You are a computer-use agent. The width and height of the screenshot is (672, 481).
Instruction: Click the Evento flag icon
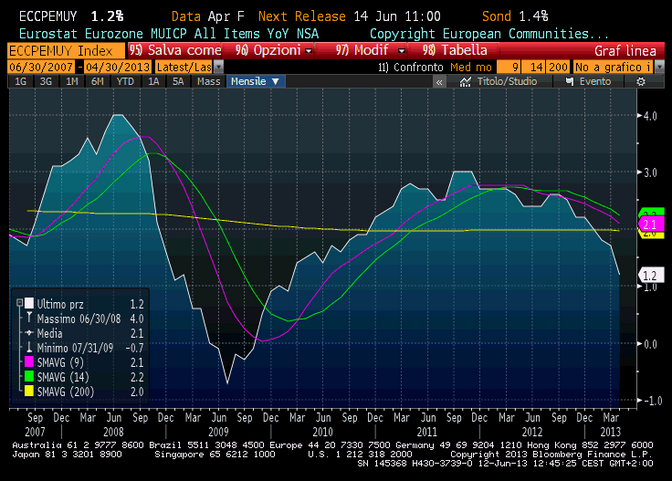(x=573, y=81)
